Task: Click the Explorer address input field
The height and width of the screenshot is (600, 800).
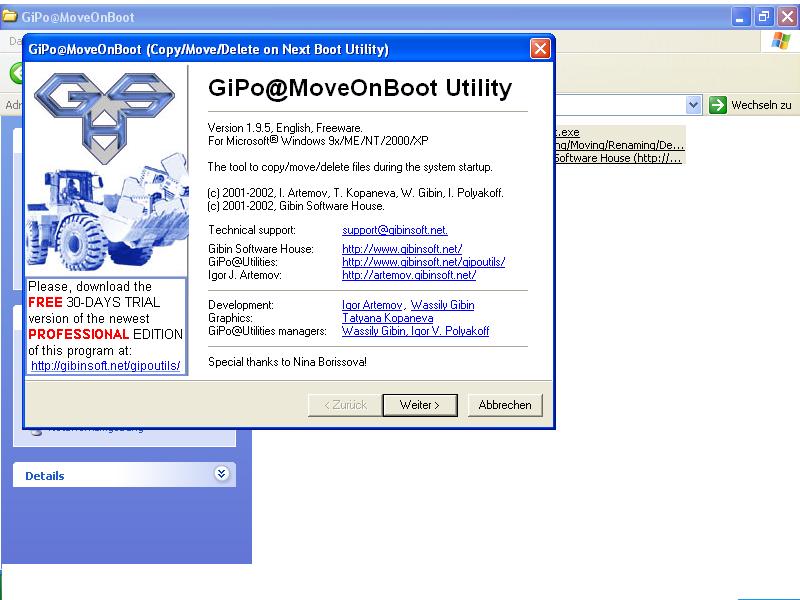Action: (x=620, y=105)
